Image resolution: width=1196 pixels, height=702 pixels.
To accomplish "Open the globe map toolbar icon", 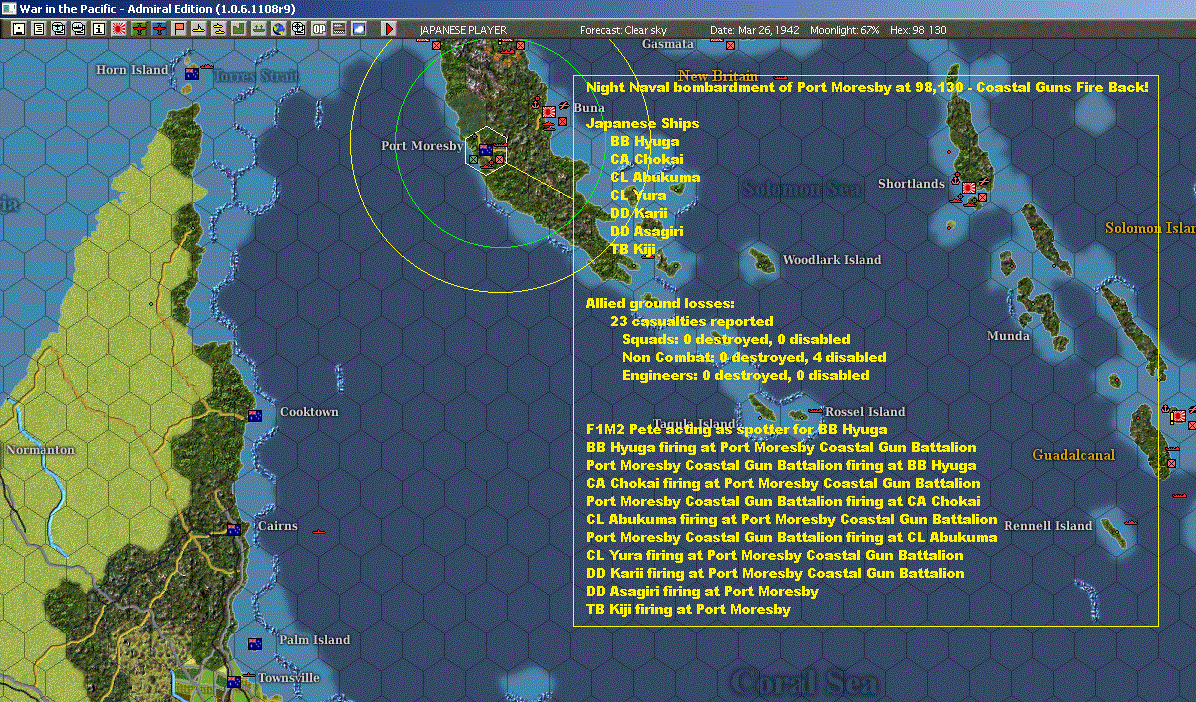I will click(x=278, y=29).
